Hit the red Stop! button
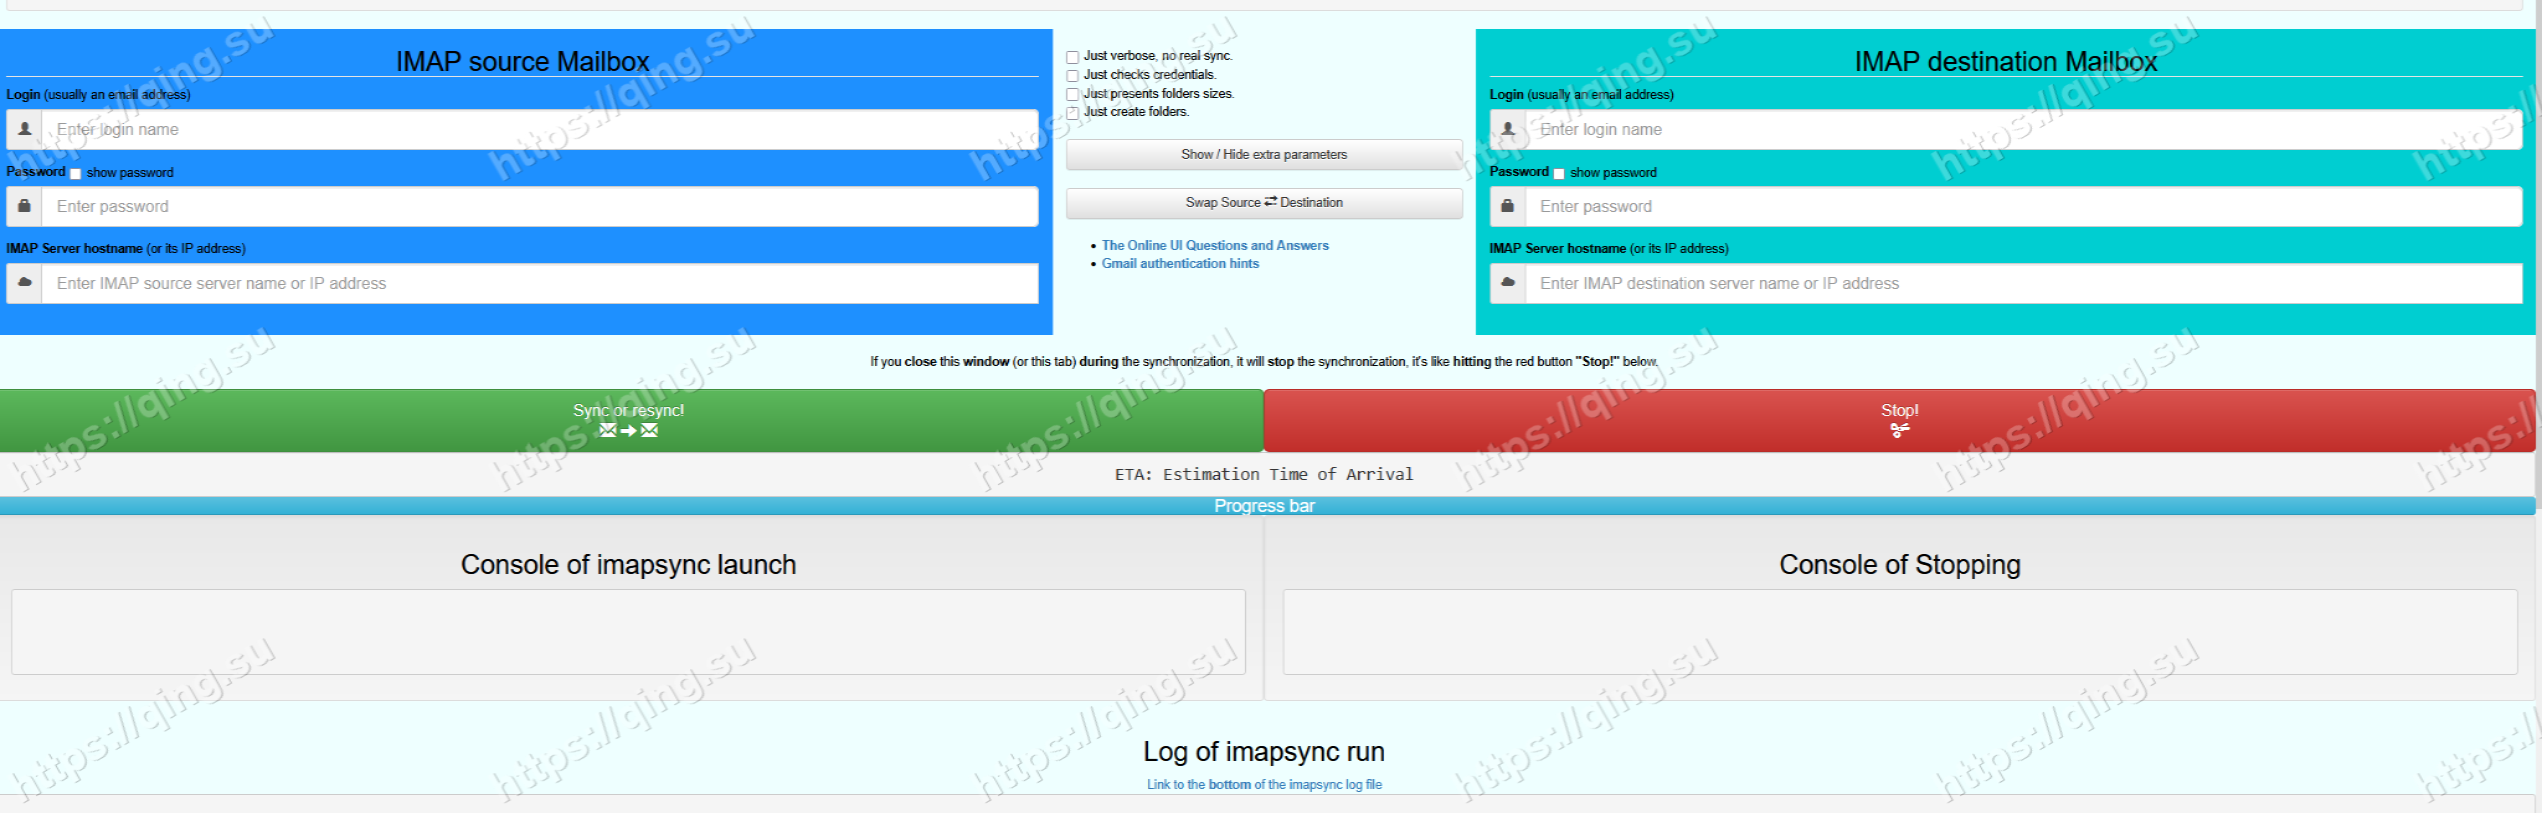2542x813 pixels. 1900,421
